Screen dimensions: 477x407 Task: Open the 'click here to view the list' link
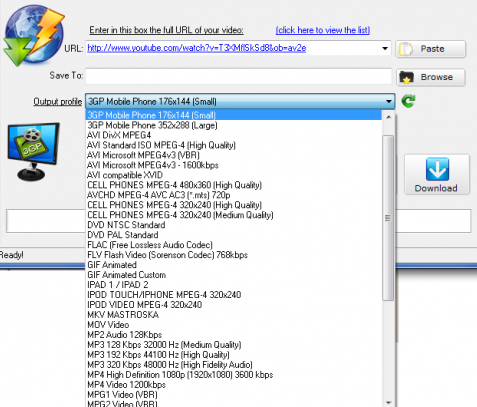pyautogui.click(x=323, y=30)
